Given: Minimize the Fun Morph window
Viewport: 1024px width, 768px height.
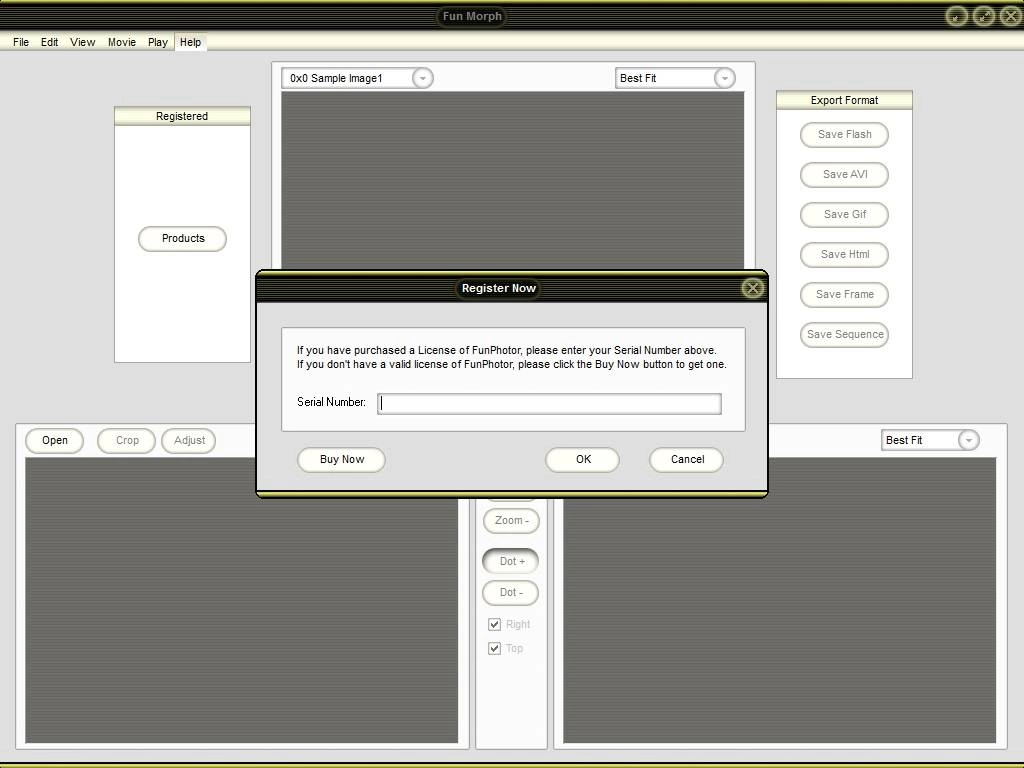Looking at the screenshot, I should pyautogui.click(x=957, y=16).
